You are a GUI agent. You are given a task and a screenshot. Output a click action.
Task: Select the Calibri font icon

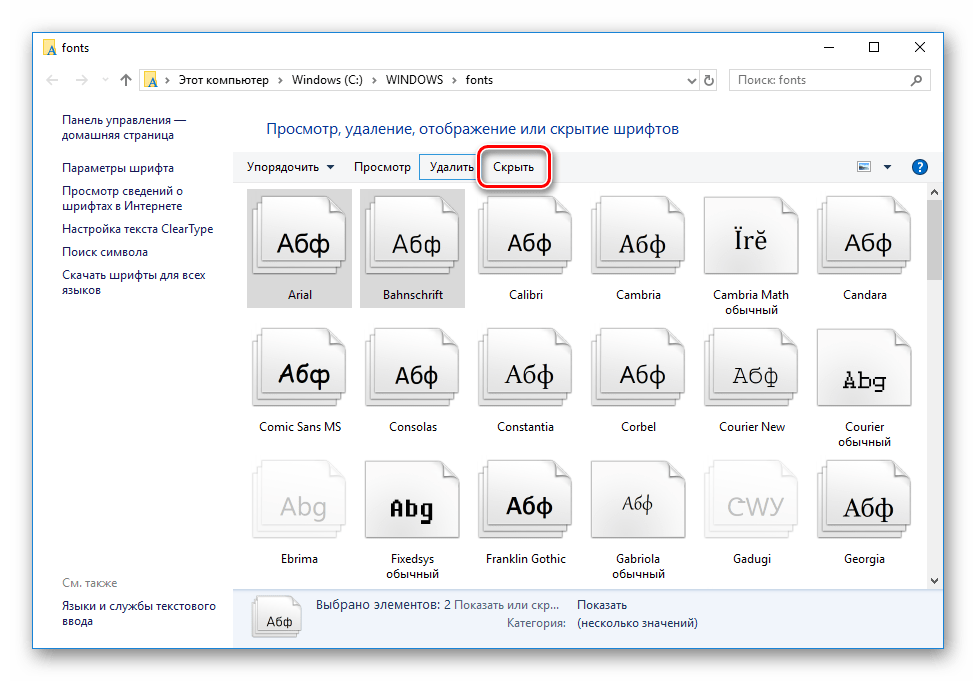525,240
